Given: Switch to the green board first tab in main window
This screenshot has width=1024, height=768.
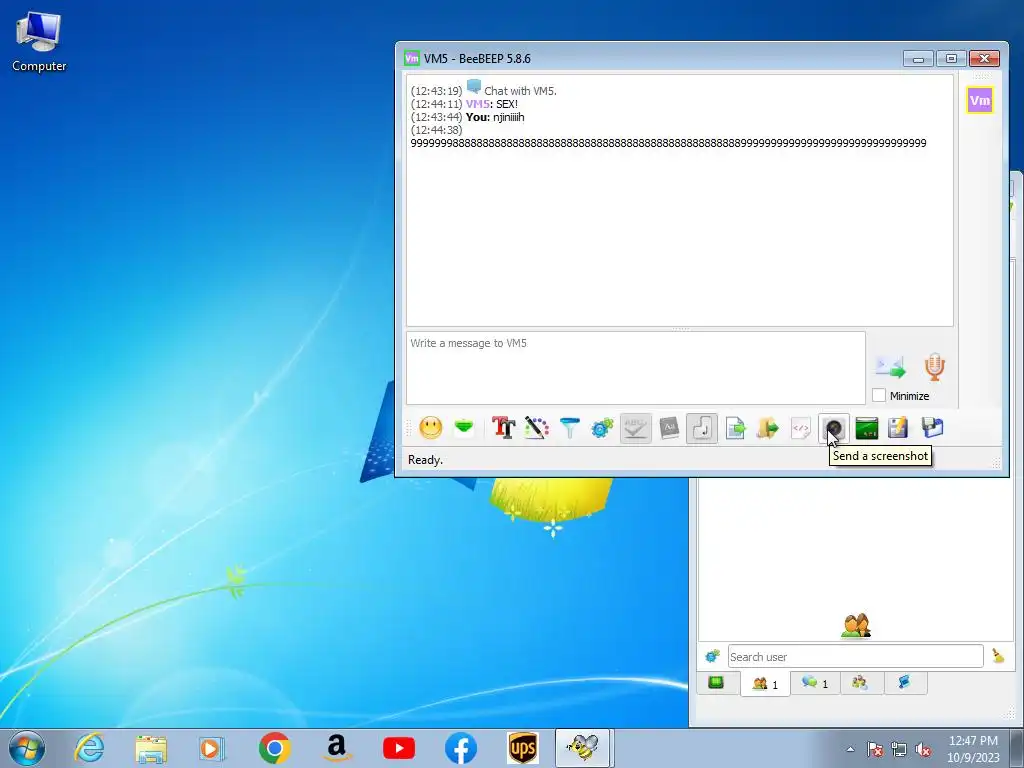Looking at the screenshot, I should pos(716,683).
